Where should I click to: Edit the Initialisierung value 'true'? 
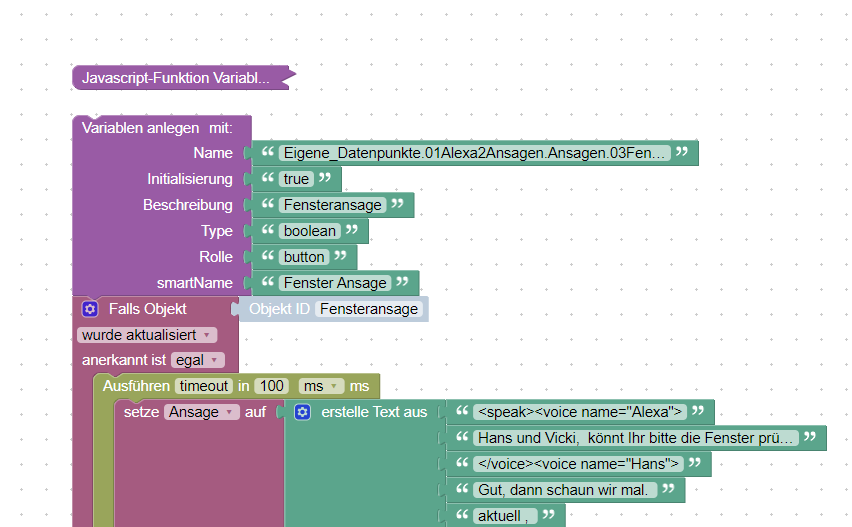pos(296,179)
